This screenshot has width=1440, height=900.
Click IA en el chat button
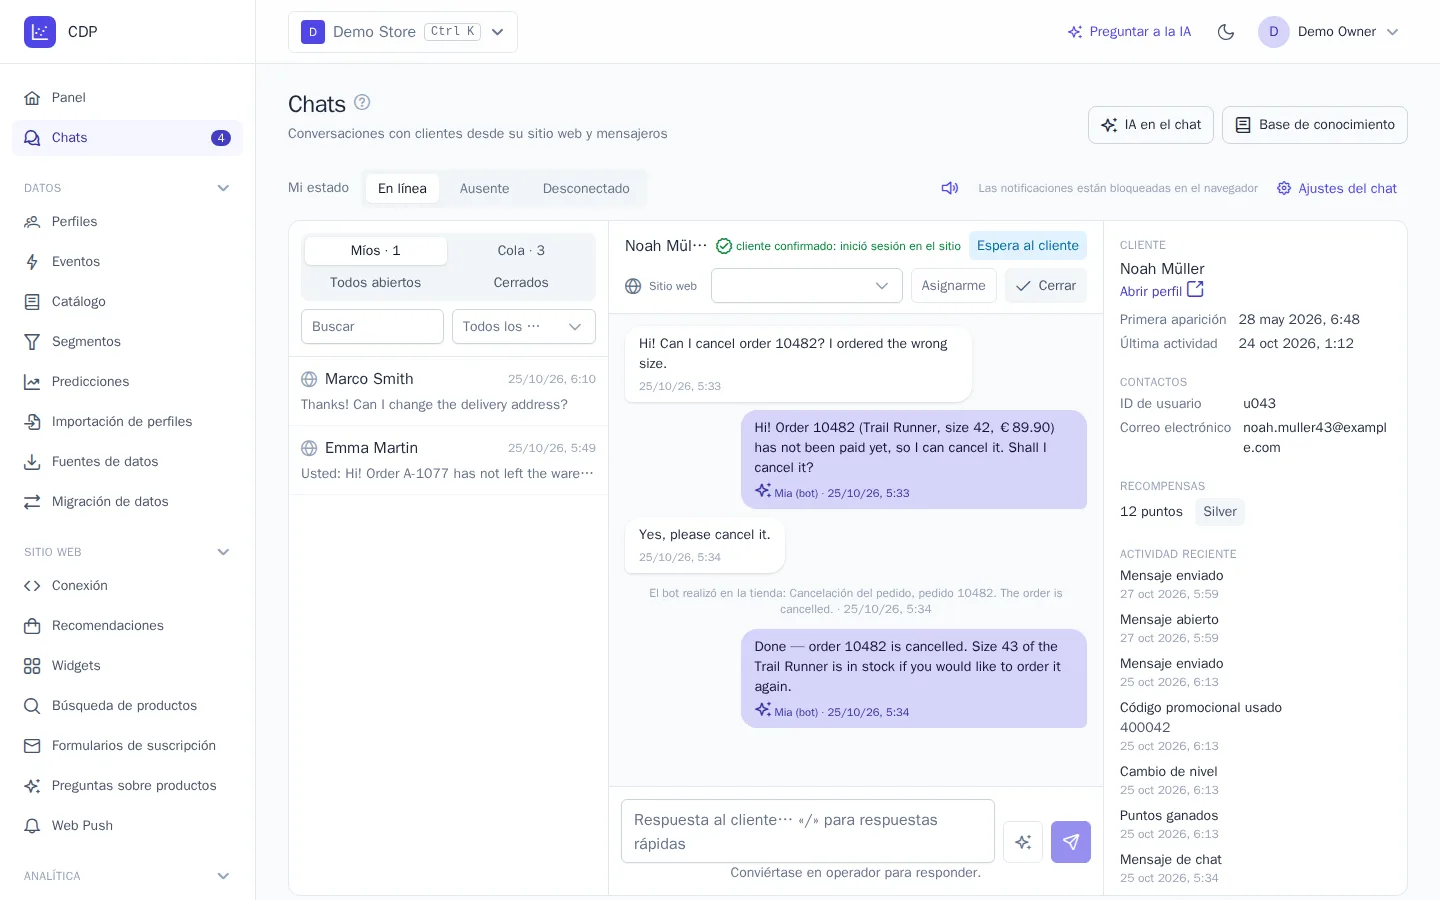(1151, 125)
